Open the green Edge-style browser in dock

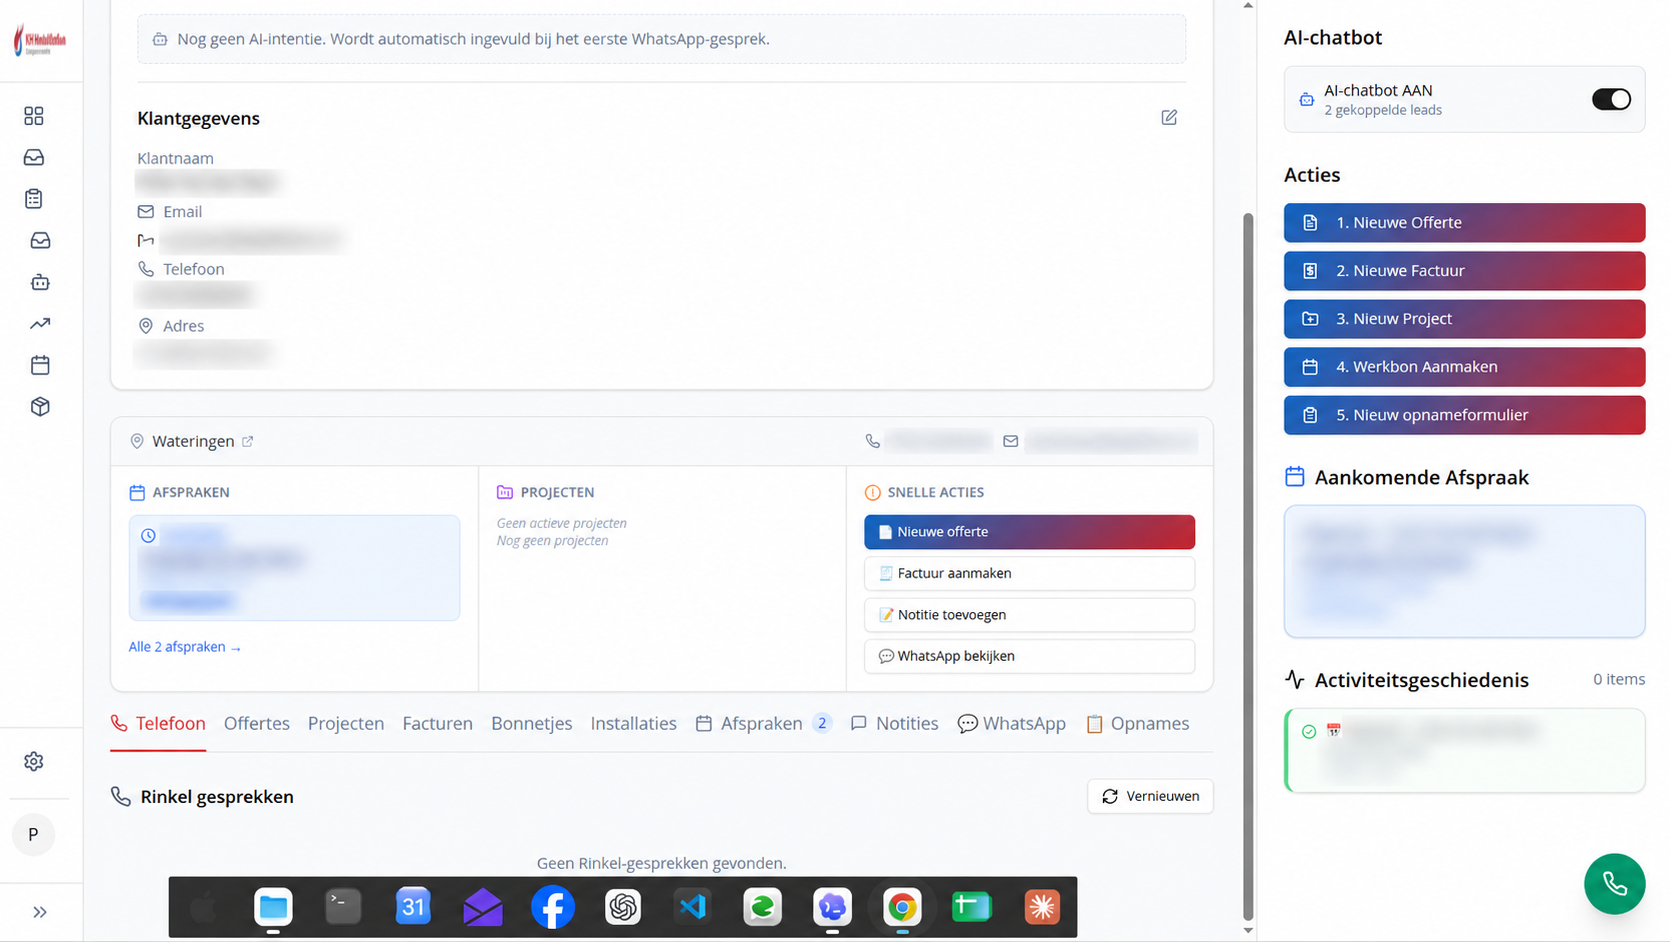click(x=762, y=907)
